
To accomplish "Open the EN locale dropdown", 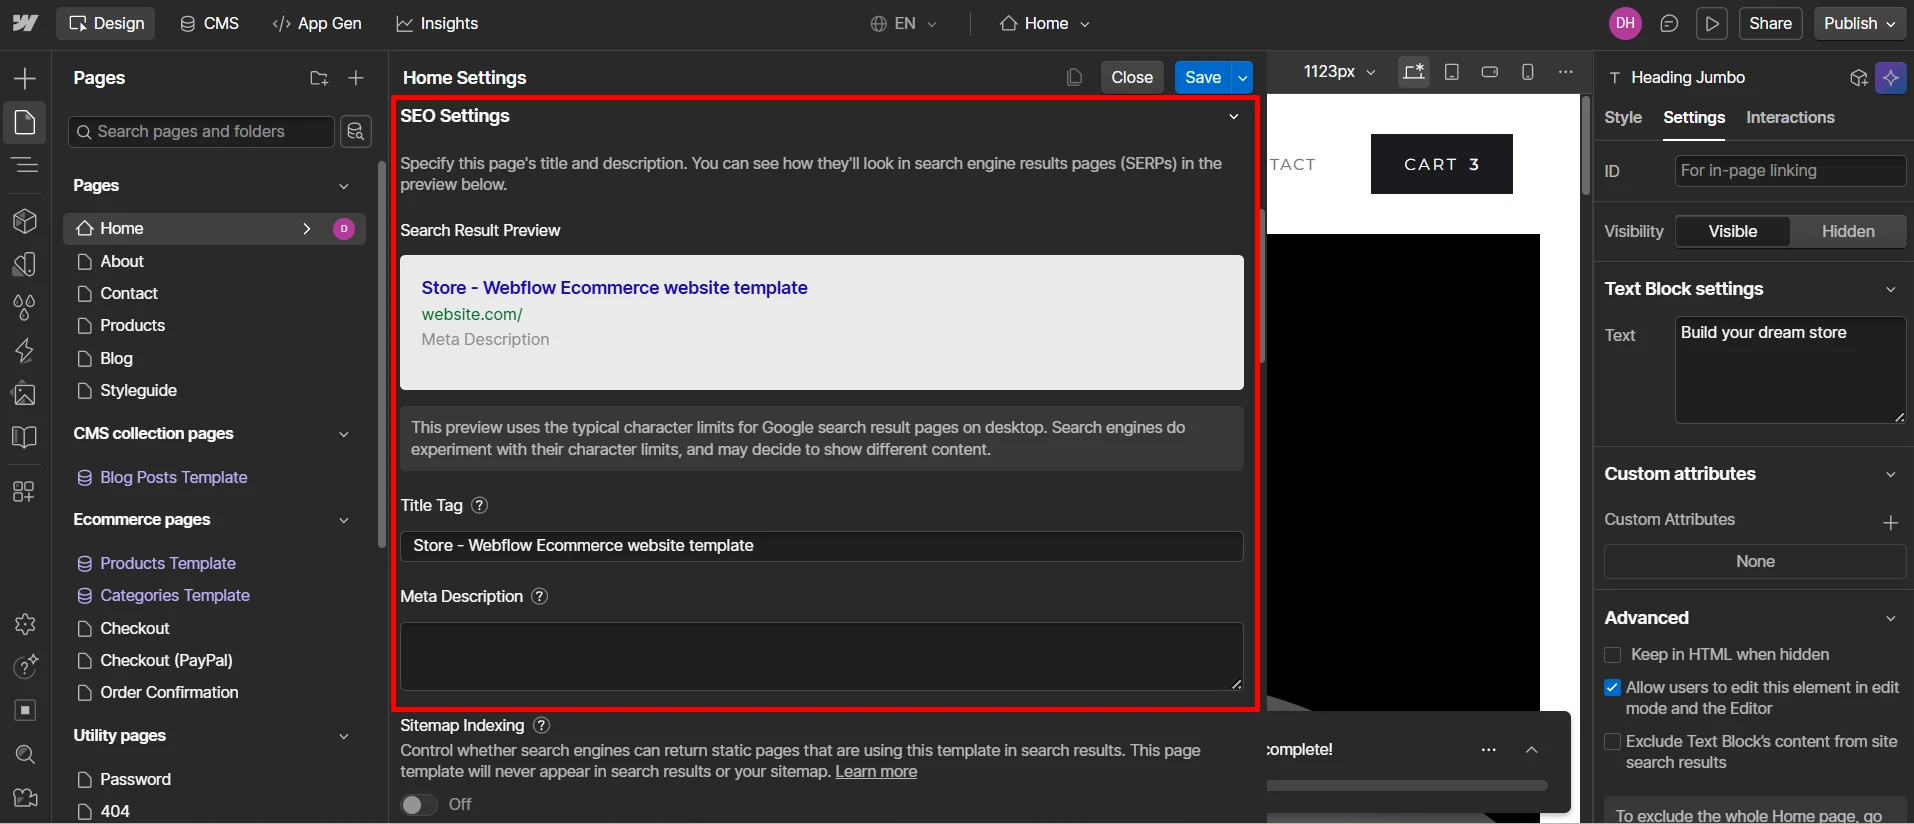I will click(904, 23).
